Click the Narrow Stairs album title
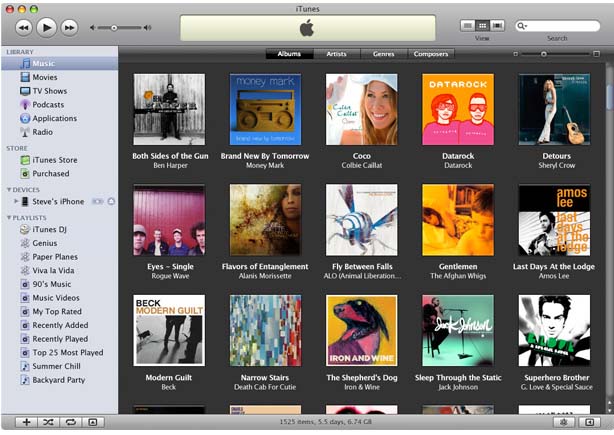The image size is (614, 435). point(265,378)
